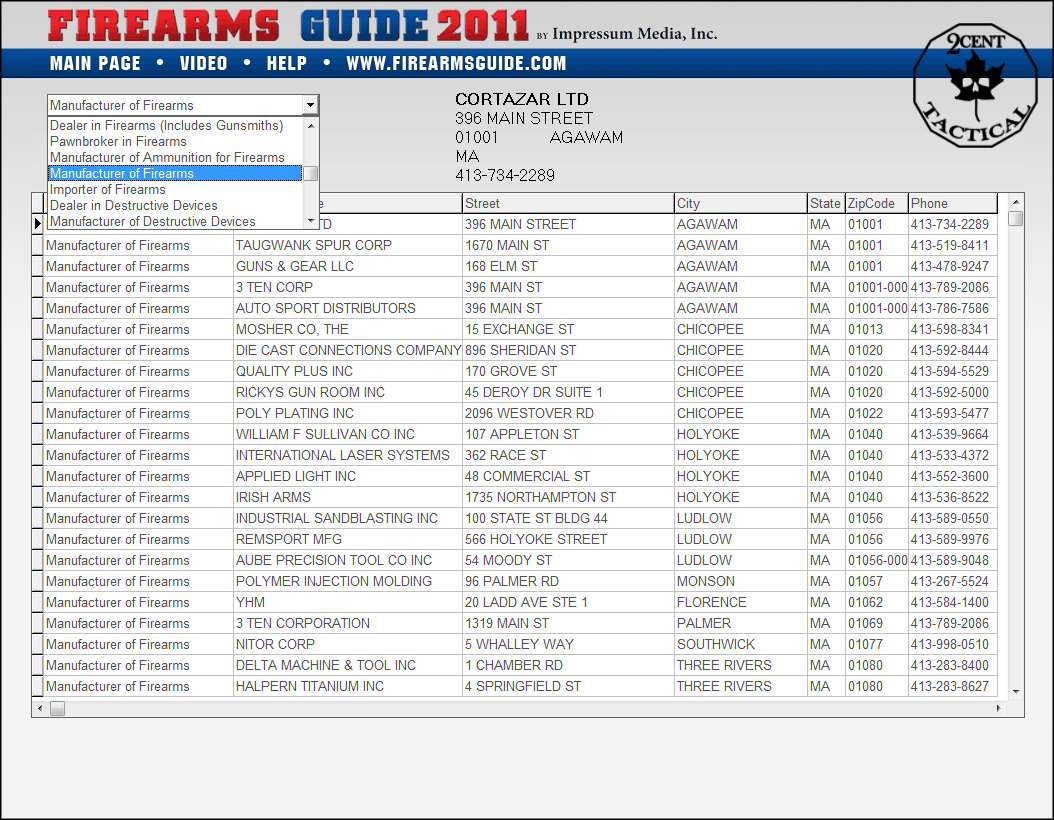Viewport: 1054px width, 820px height.
Task: Click QUALITY PLUS INC cell
Action: pyautogui.click(x=348, y=371)
